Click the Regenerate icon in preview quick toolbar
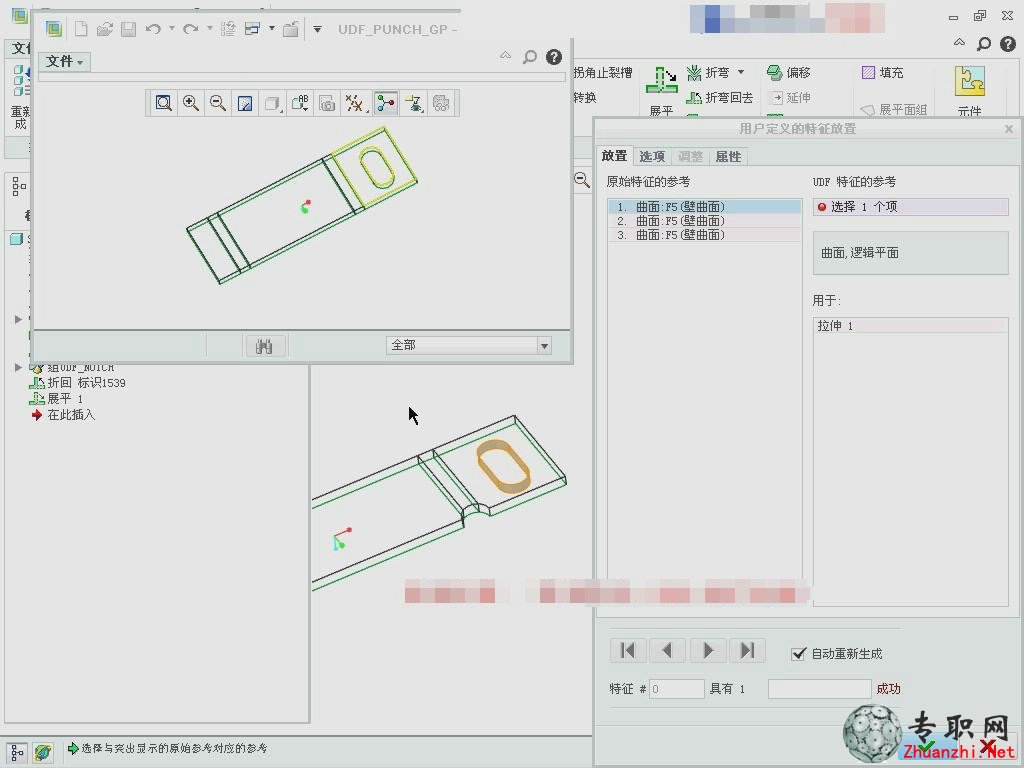 tap(228, 29)
